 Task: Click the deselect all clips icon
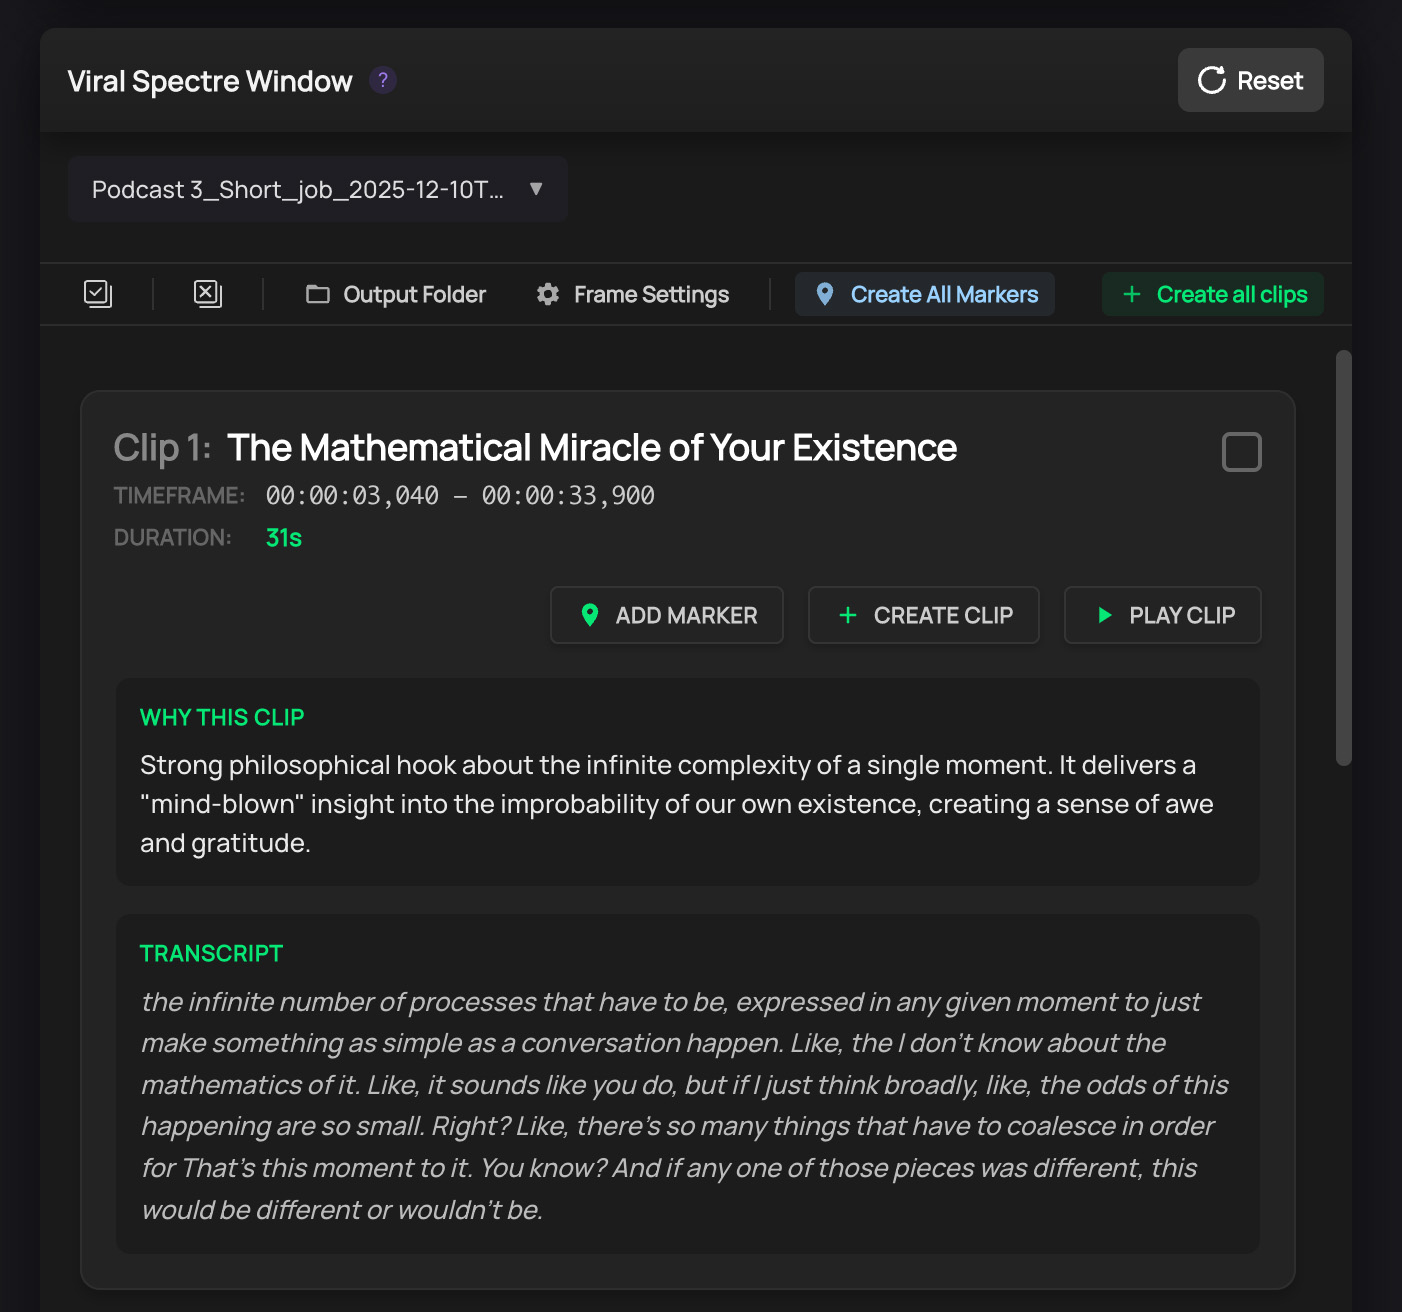[x=207, y=294]
